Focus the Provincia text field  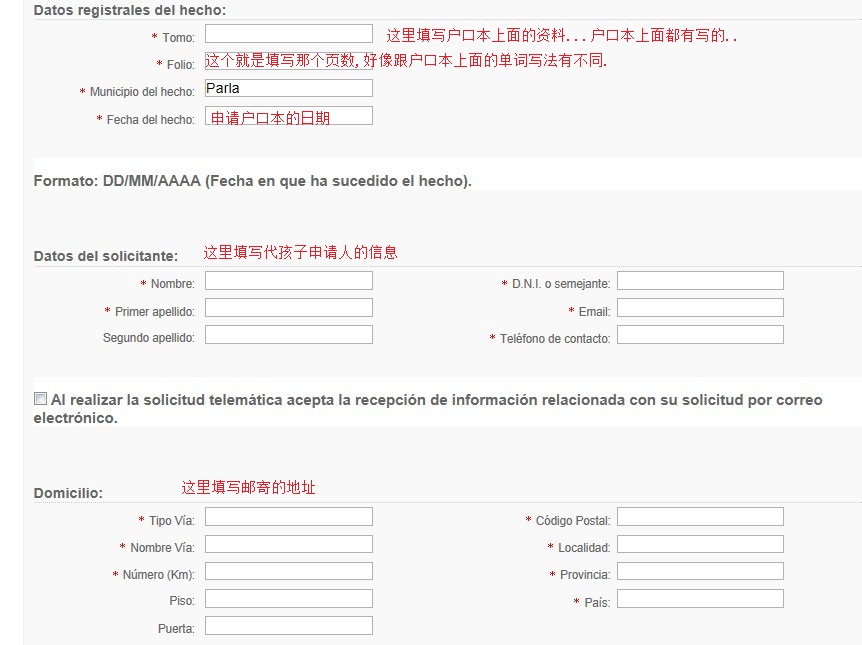699,572
